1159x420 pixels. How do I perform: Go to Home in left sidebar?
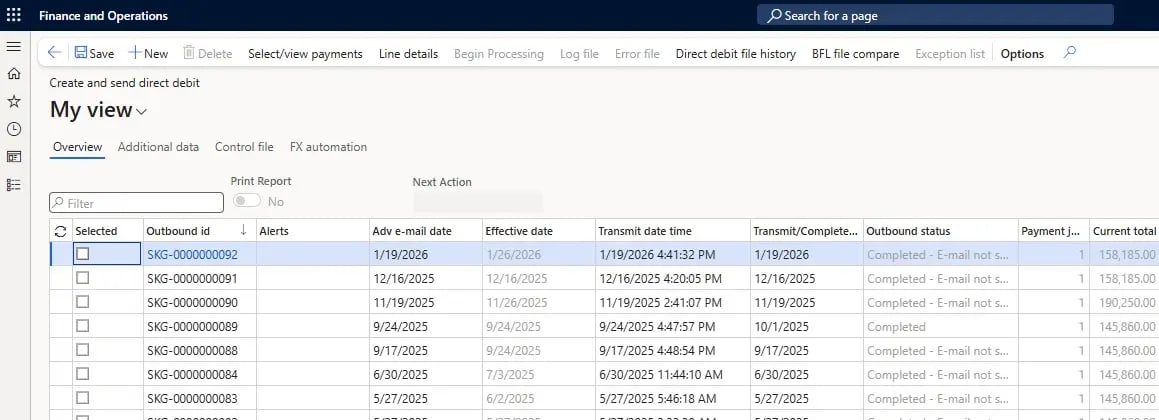[x=14, y=74]
